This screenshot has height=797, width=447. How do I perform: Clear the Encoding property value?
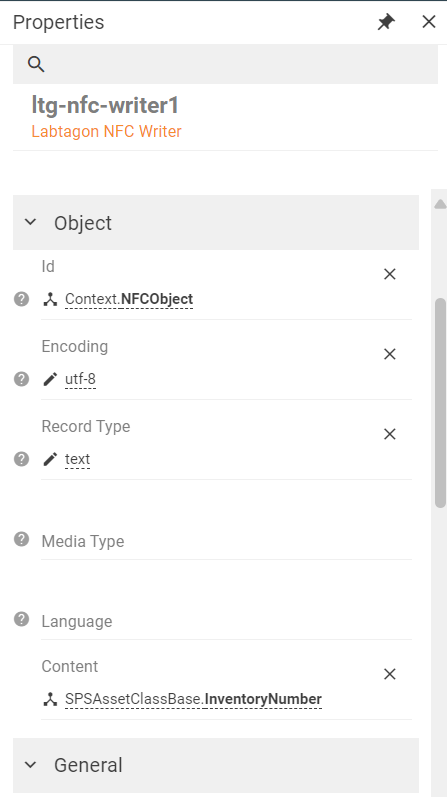coord(390,354)
